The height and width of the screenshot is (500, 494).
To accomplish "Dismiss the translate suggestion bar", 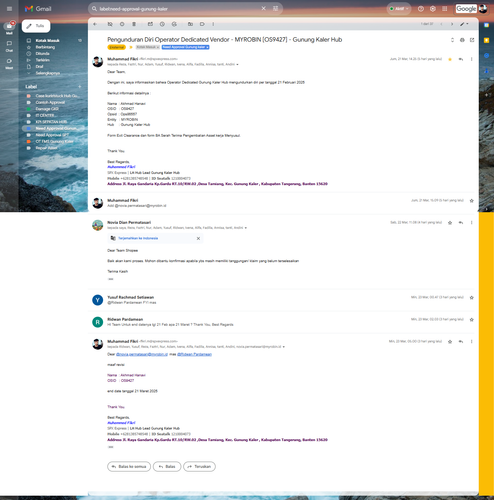I will 198,238.
